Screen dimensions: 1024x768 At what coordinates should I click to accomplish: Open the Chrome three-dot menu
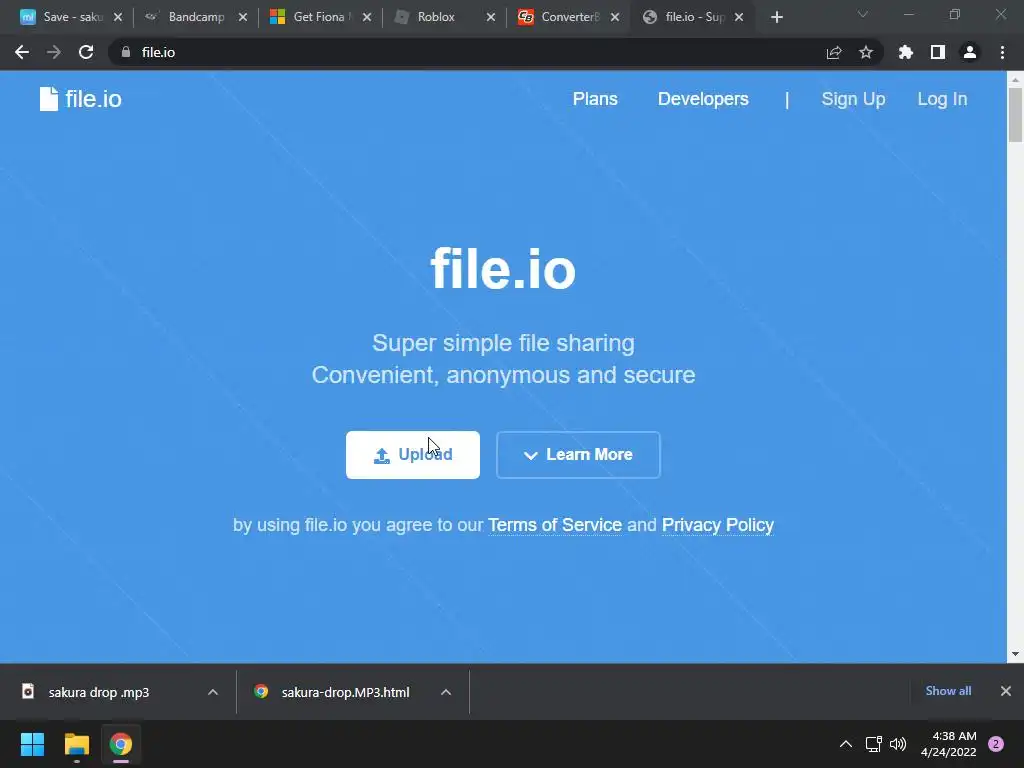pyautogui.click(x=1002, y=52)
